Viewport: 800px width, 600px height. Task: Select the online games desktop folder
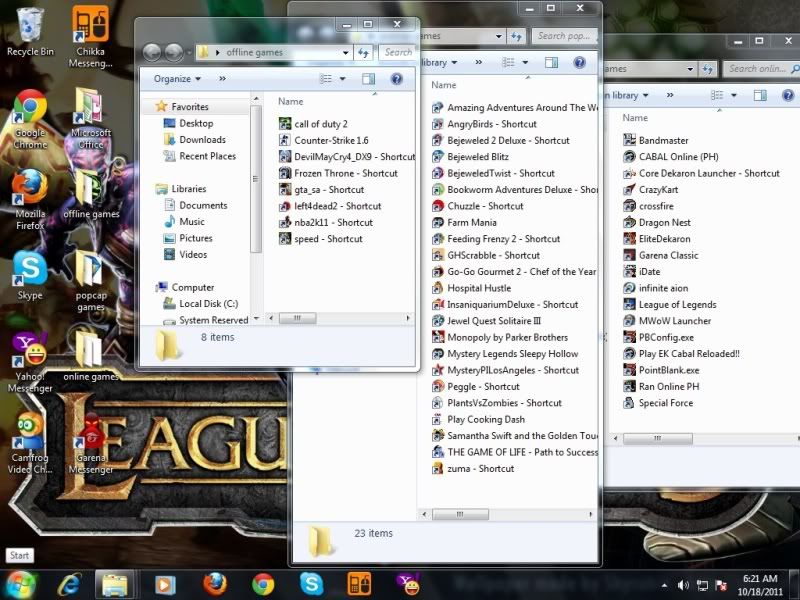[x=91, y=356]
